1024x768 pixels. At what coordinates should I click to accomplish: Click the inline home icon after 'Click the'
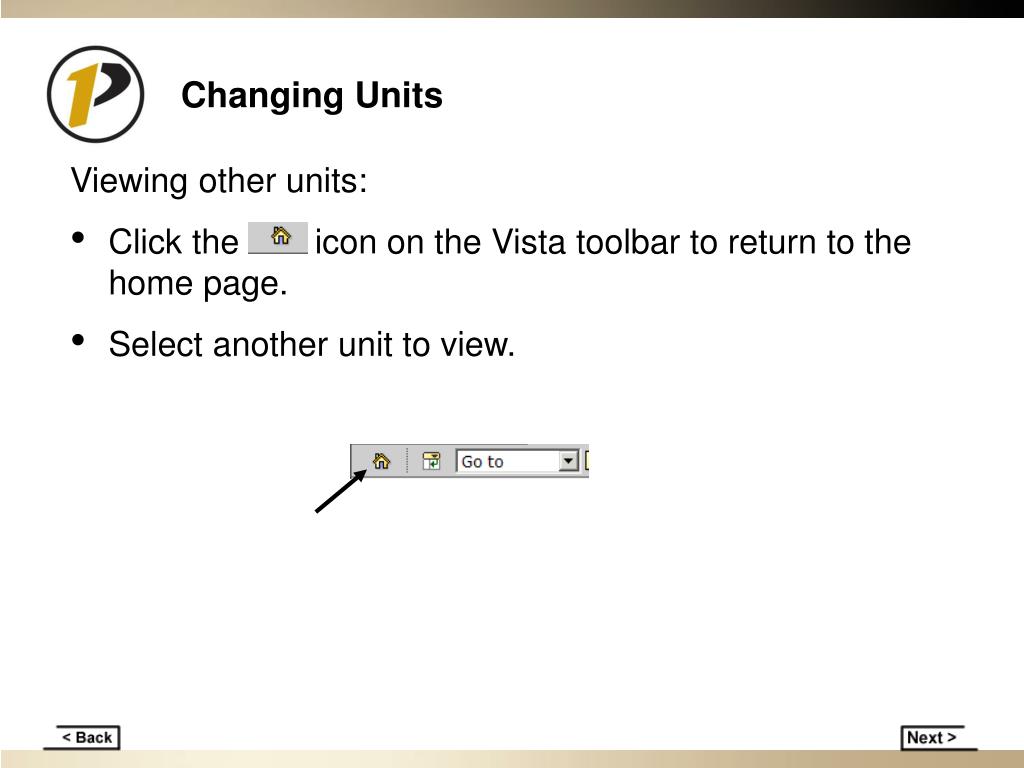(x=278, y=238)
